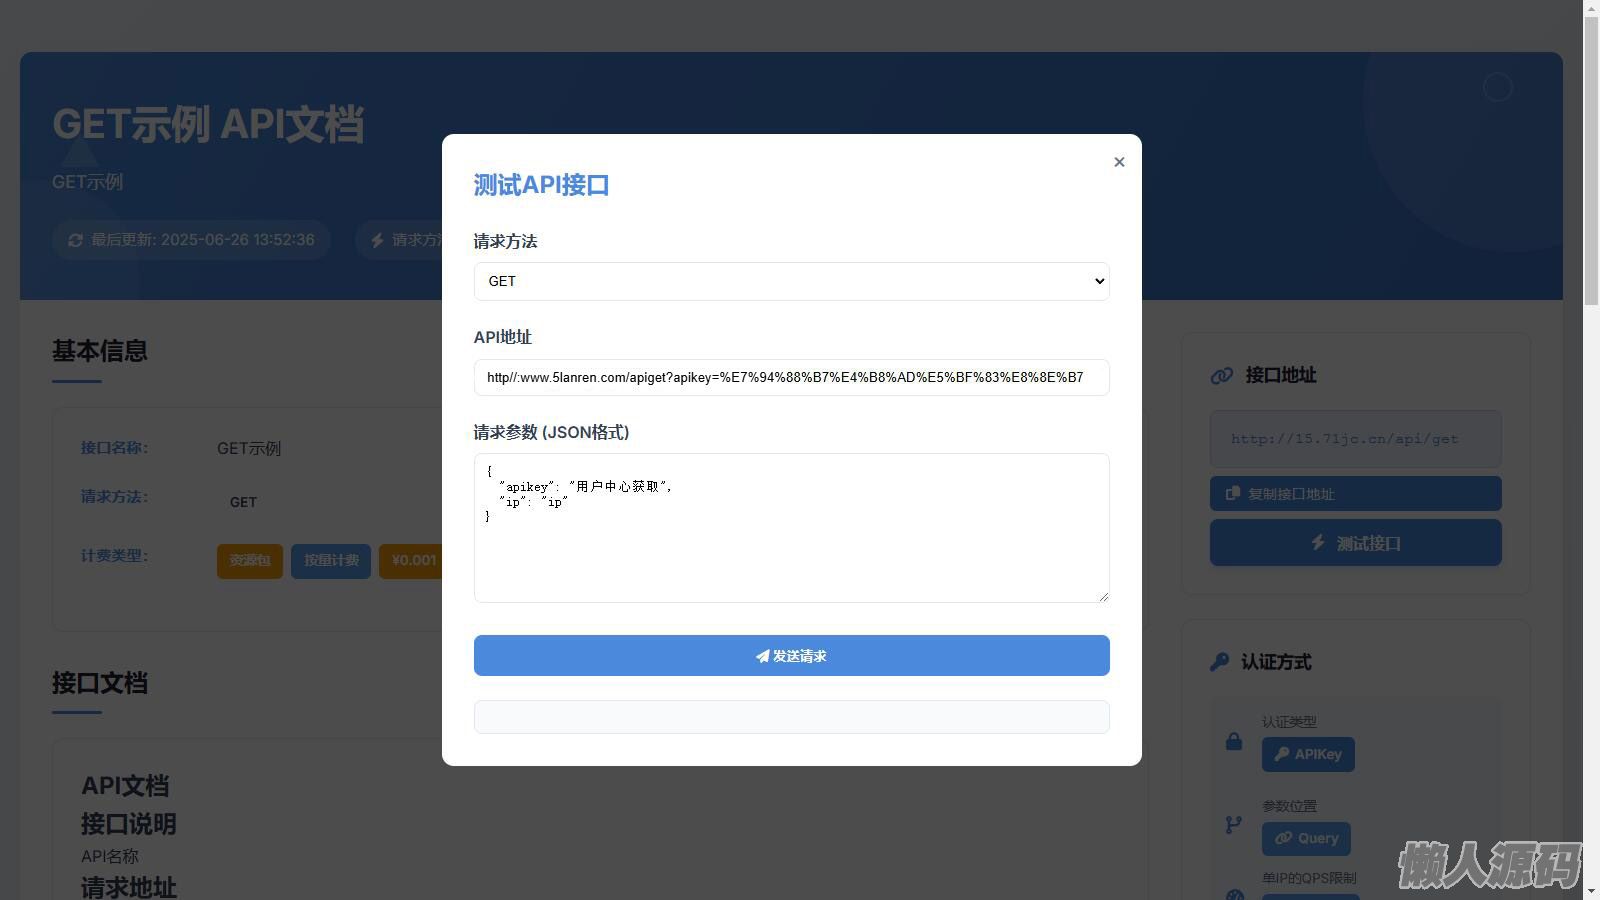Click the API名称 text

point(110,856)
